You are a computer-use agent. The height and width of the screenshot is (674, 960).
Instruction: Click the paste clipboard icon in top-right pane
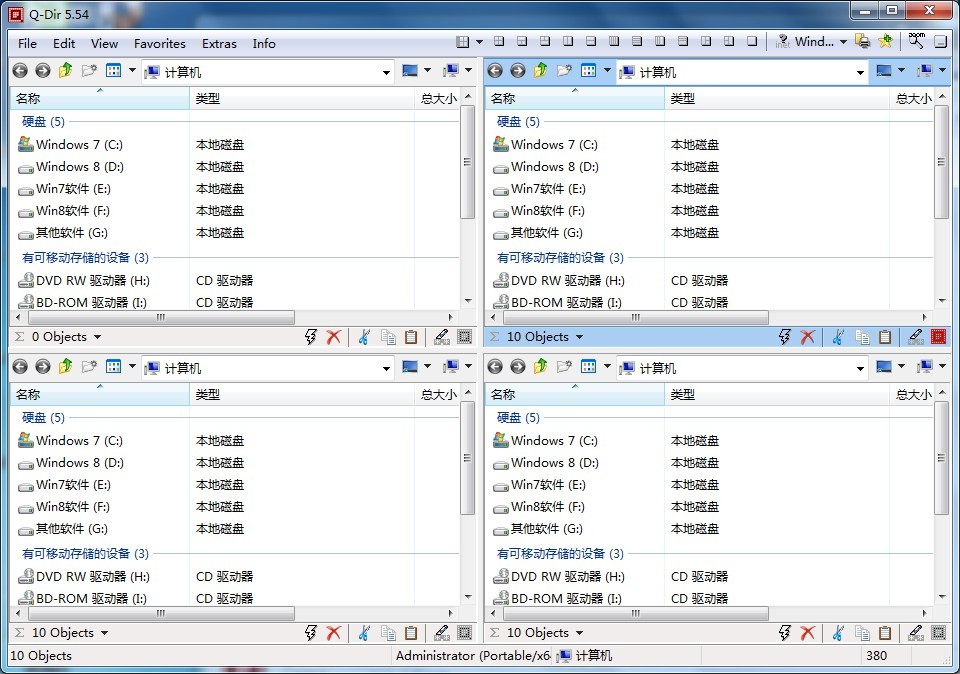885,337
